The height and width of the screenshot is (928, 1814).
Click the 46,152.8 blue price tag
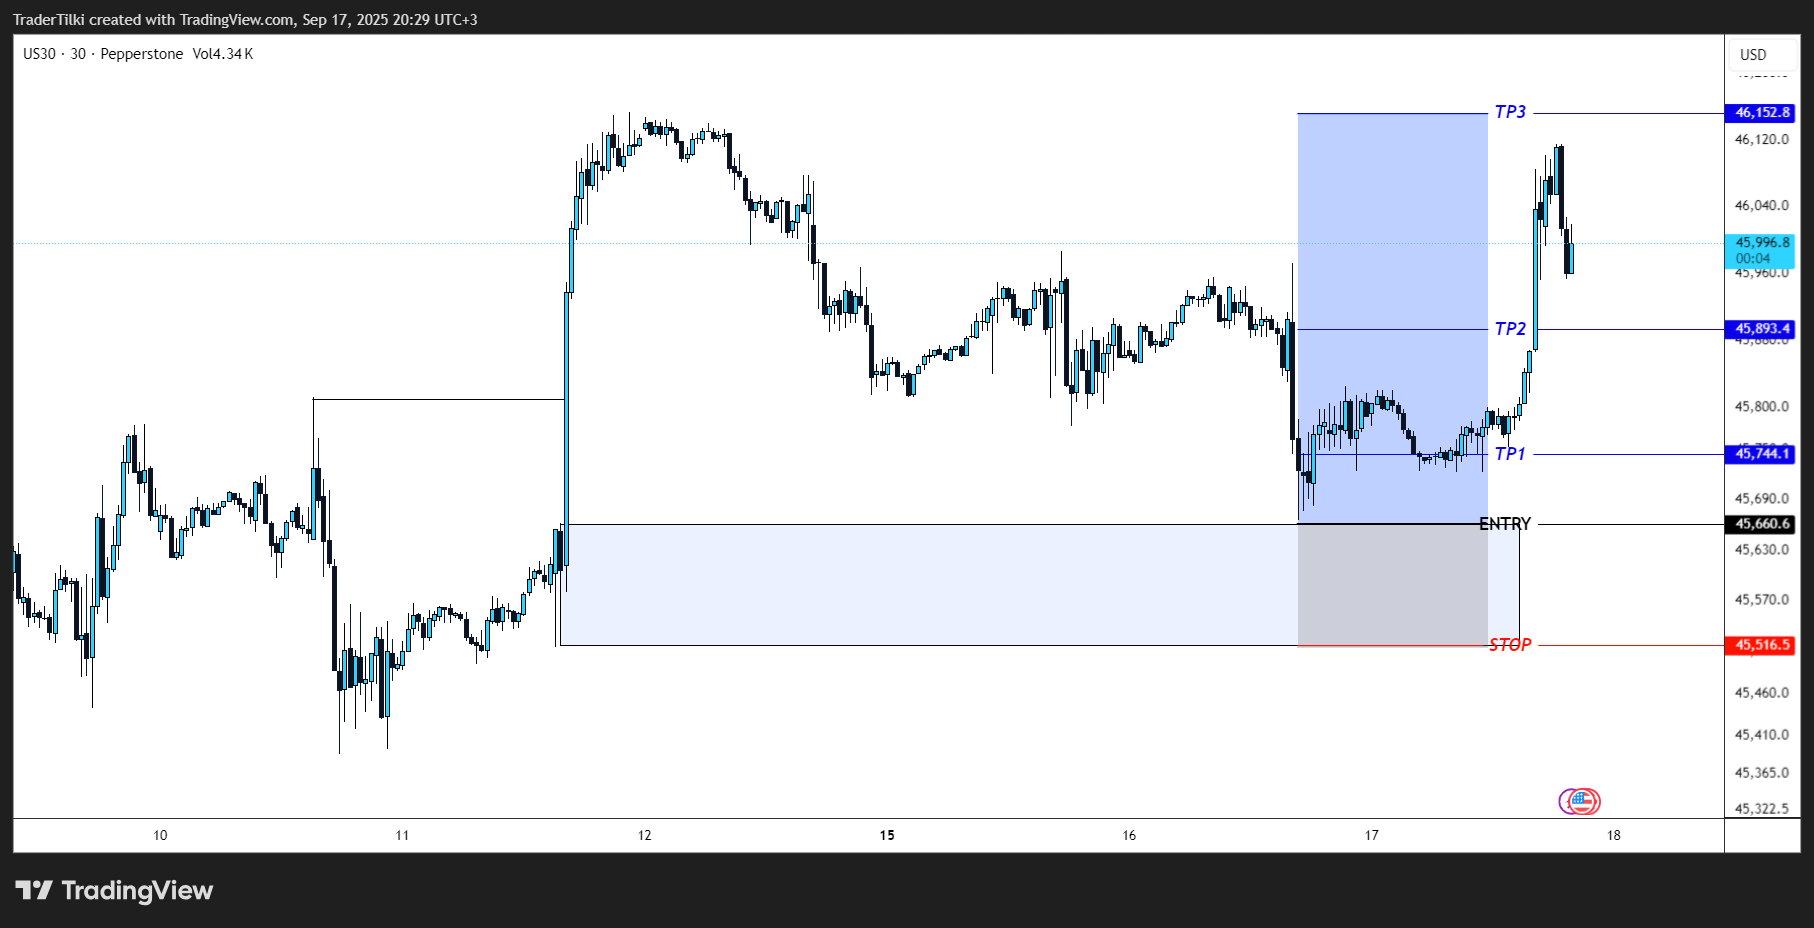(x=1761, y=113)
